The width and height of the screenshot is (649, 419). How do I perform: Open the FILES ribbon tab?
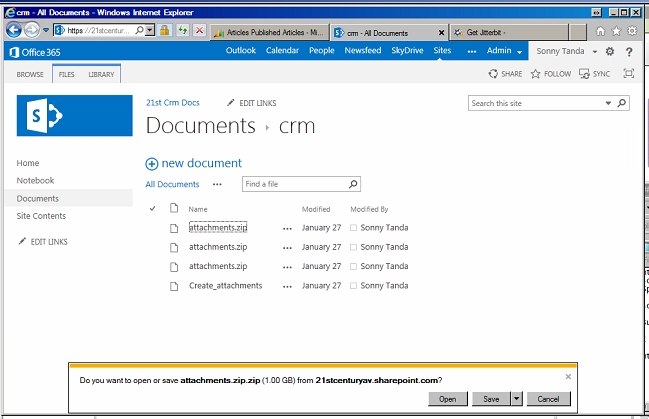pos(66,75)
